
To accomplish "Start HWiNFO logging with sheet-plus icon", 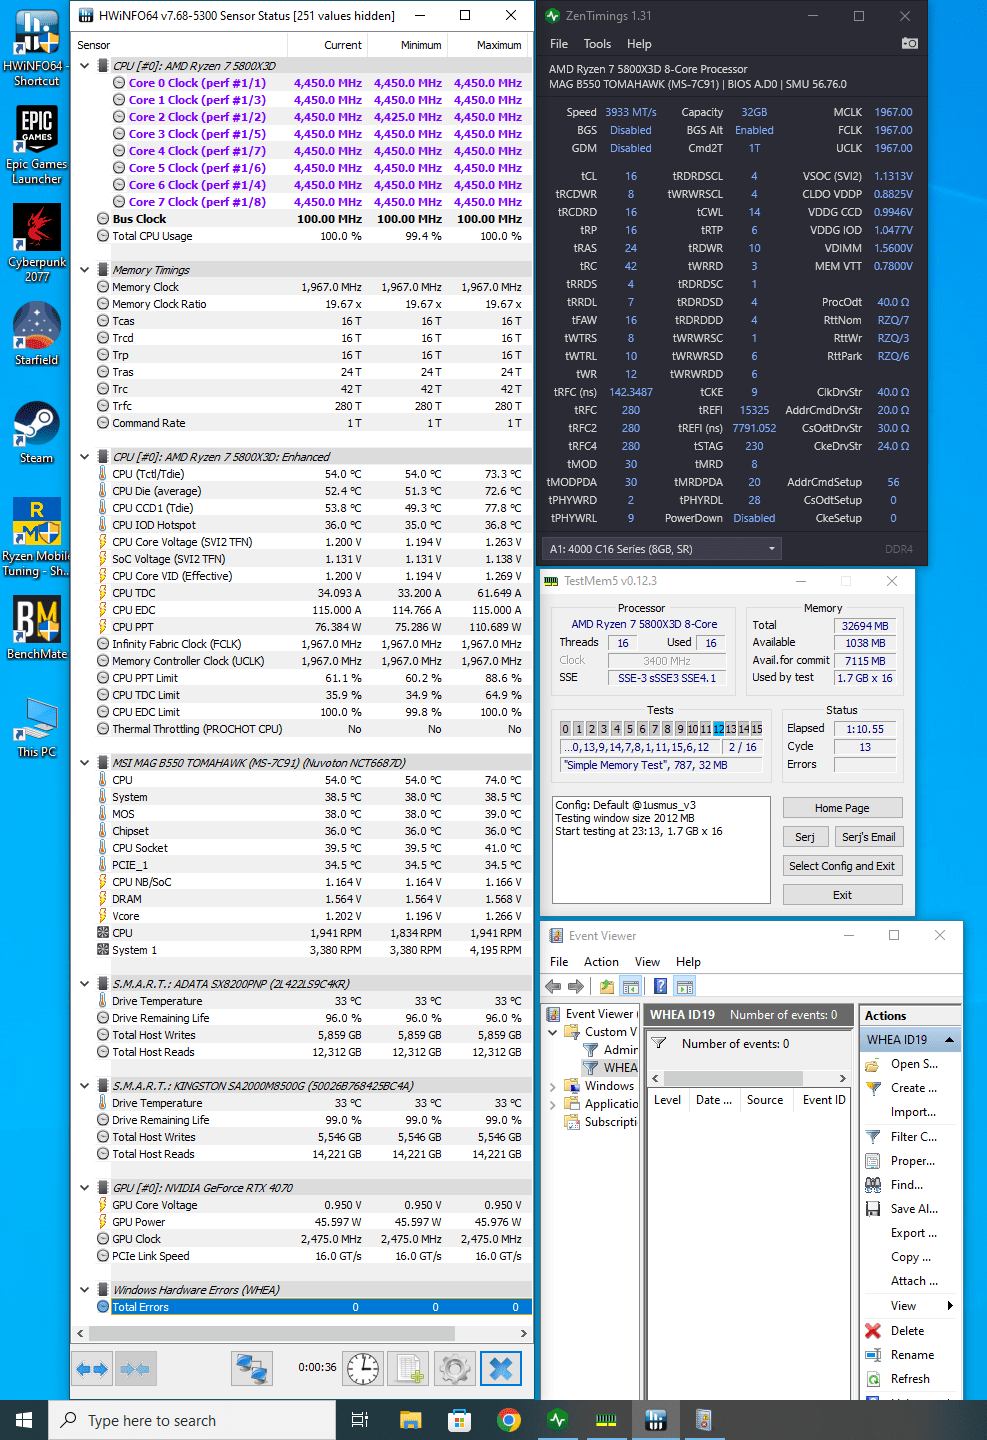I will pyautogui.click(x=408, y=1368).
